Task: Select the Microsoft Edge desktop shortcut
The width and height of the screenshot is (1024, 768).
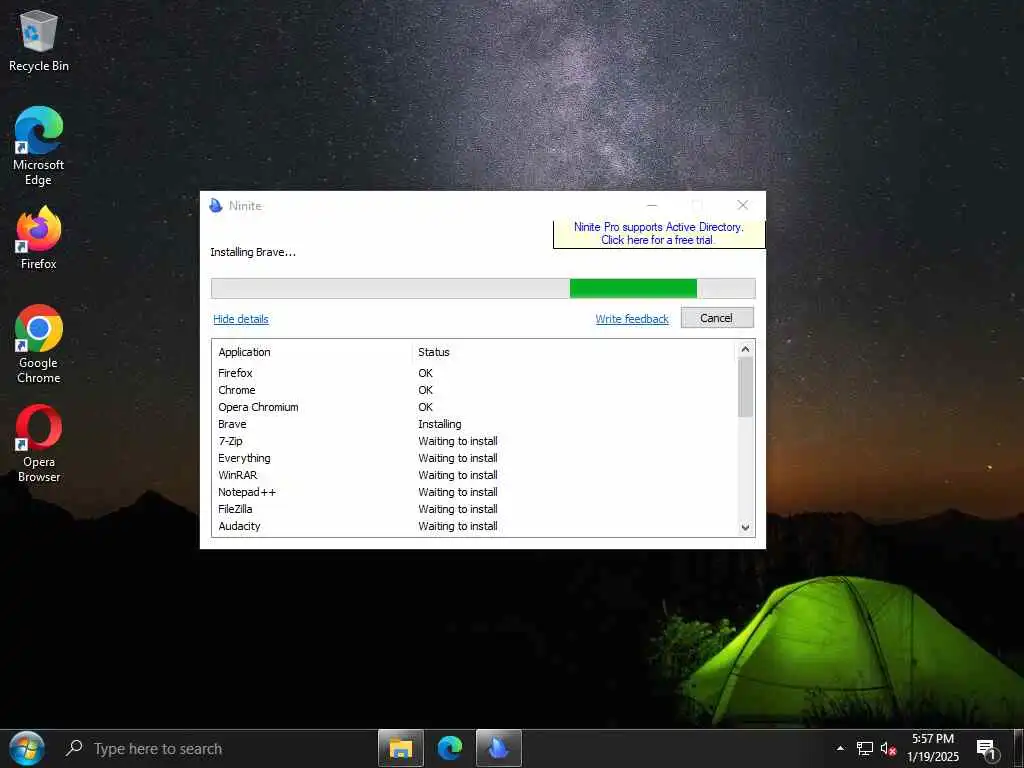Action: [x=39, y=146]
